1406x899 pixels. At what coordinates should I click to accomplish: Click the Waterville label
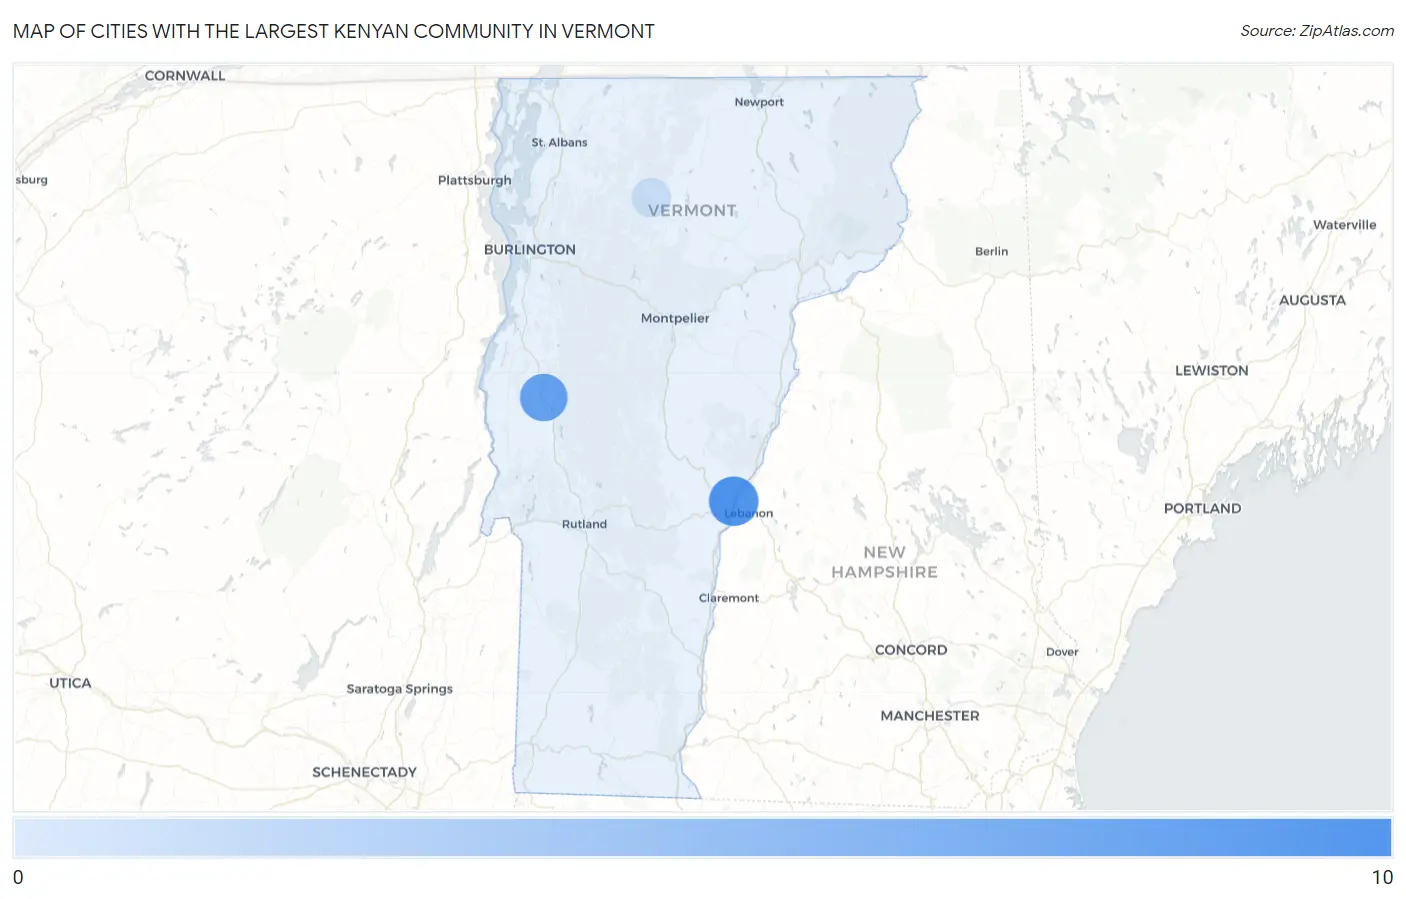click(1345, 225)
